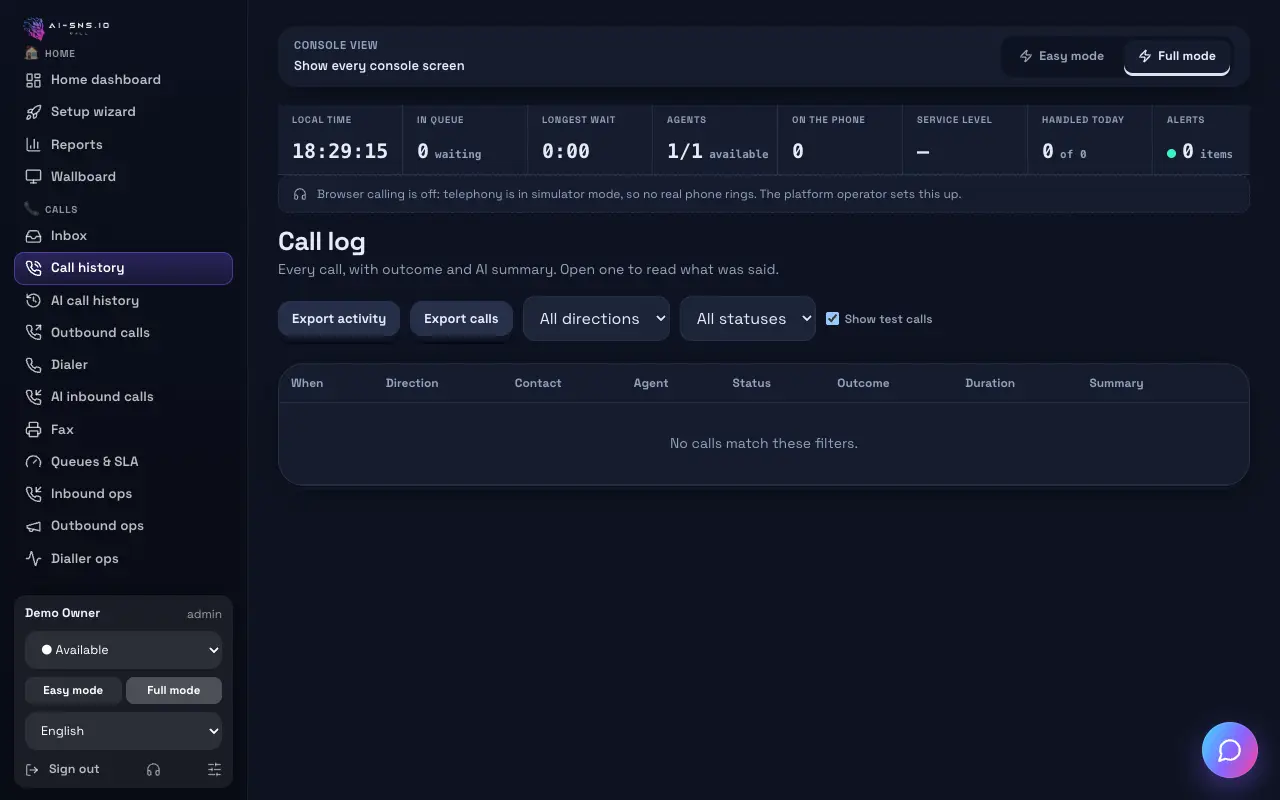Click the Queues & SLA gauge icon
Viewport: 1280px width, 800px height.
click(x=33, y=462)
